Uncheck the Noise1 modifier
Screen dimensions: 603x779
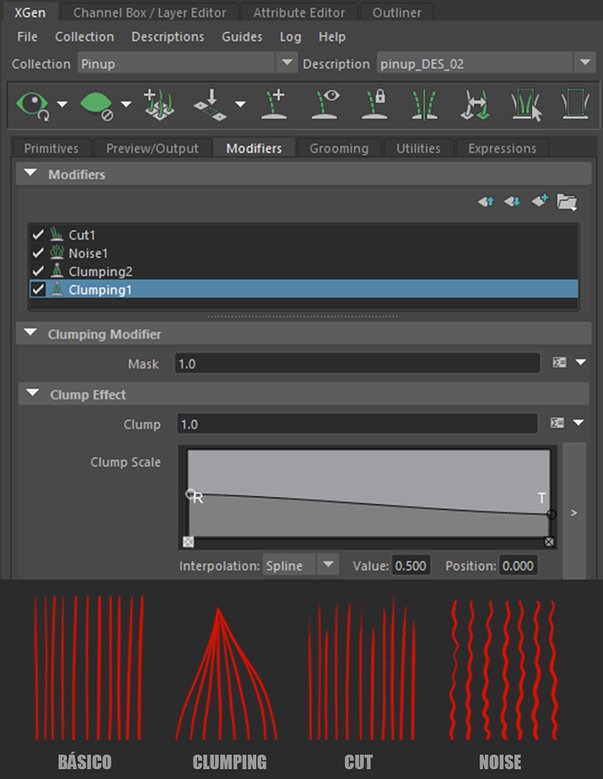38,253
